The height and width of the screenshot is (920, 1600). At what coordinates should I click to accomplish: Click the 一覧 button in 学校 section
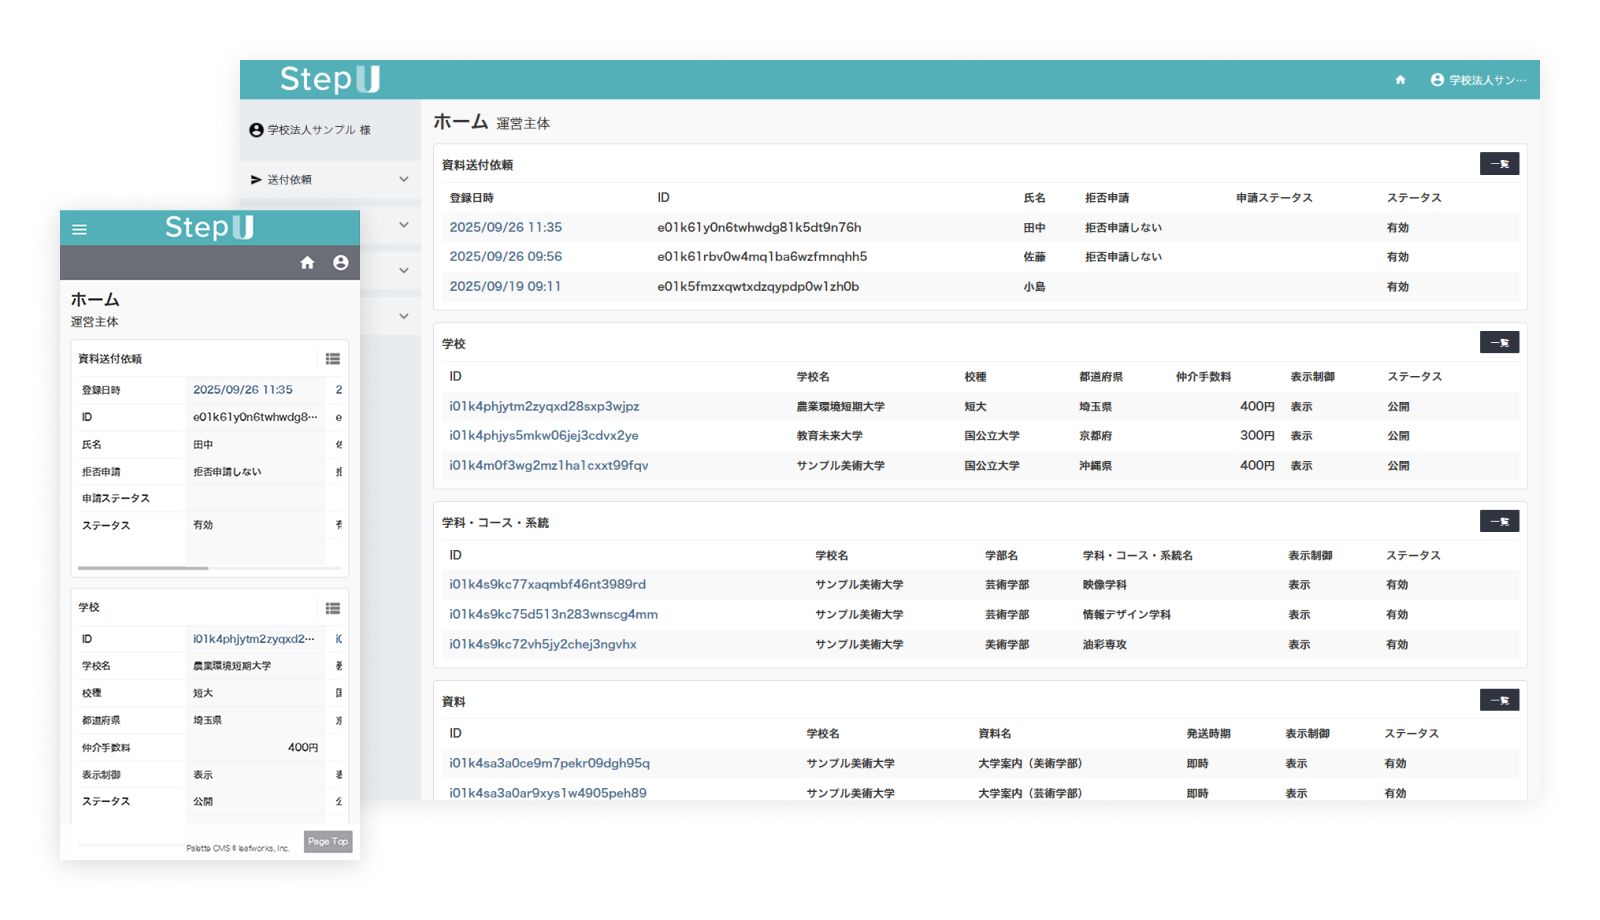coord(1499,343)
